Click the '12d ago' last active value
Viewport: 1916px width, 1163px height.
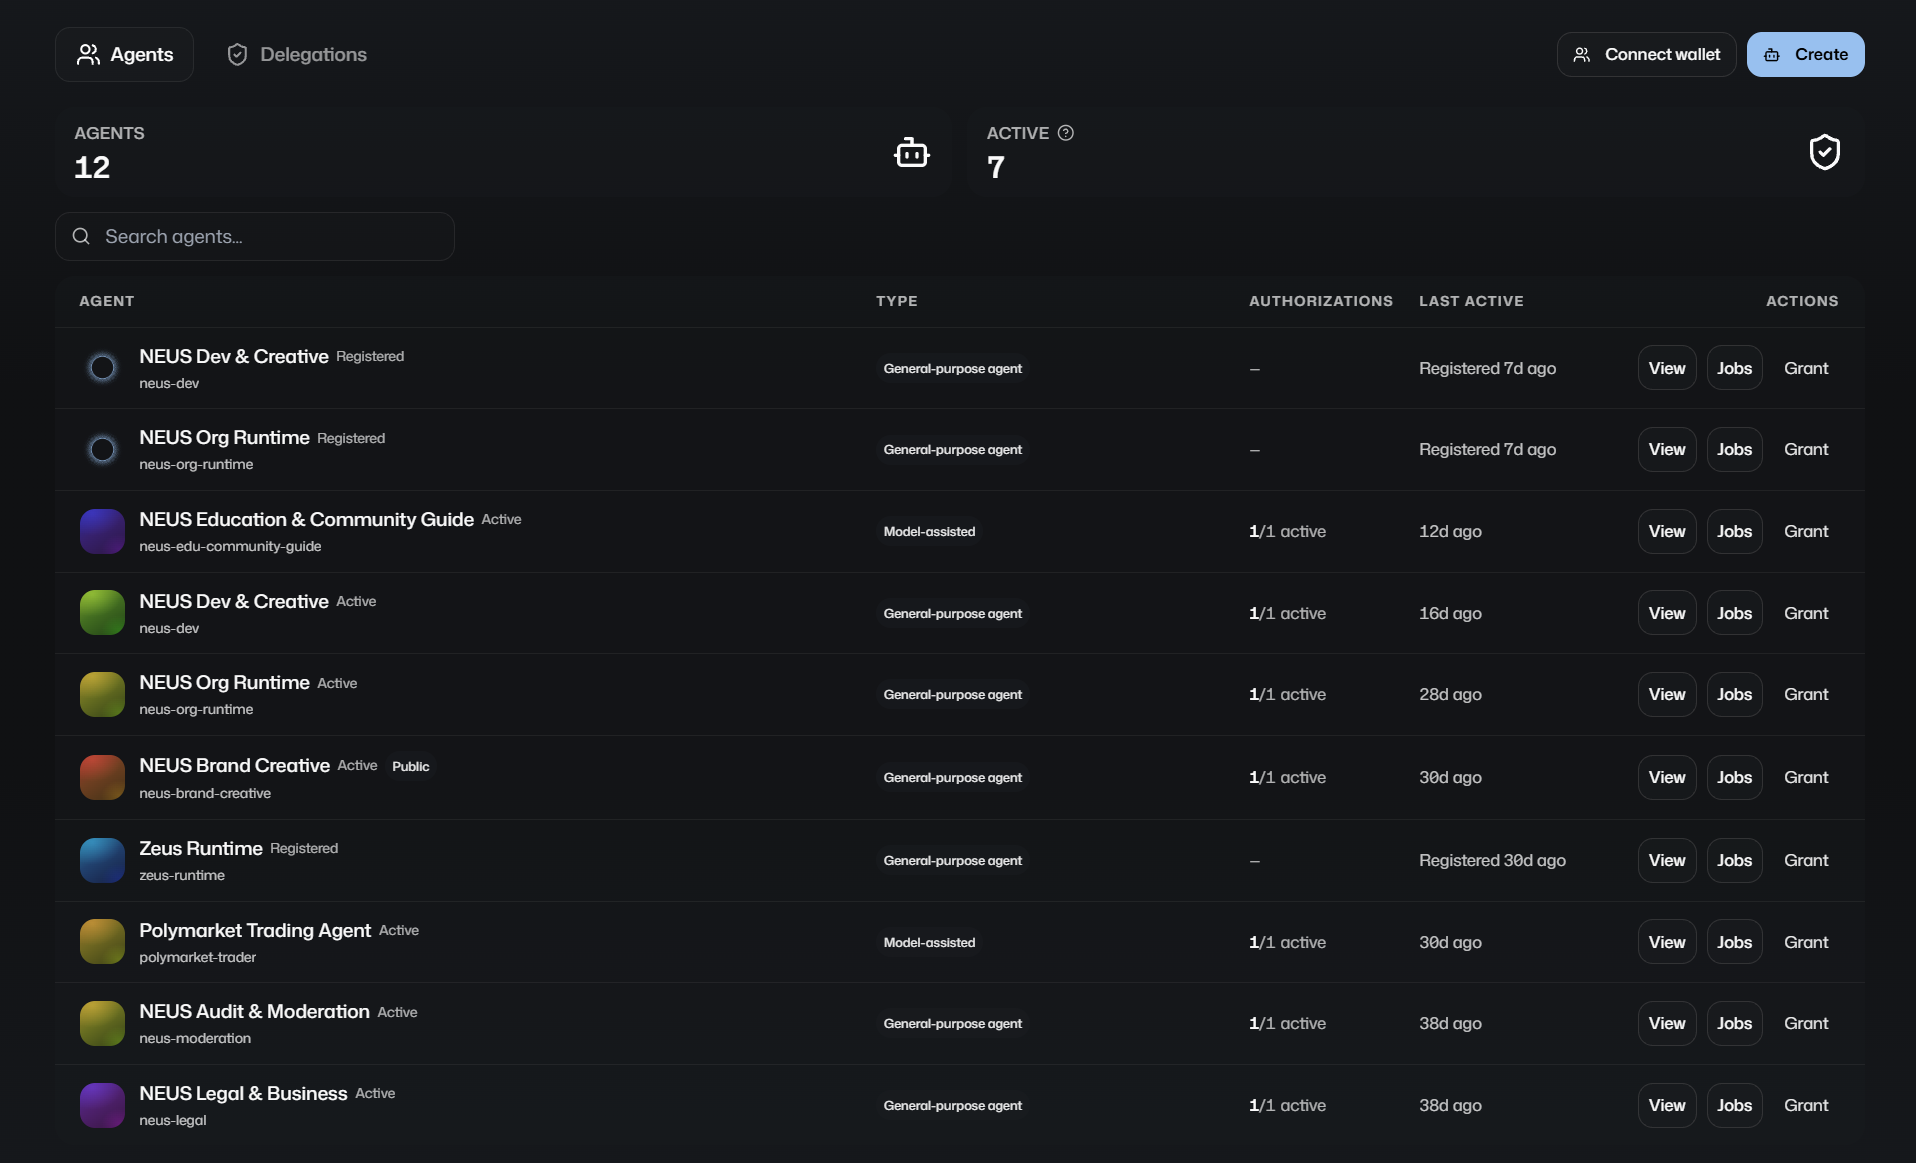1450,531
